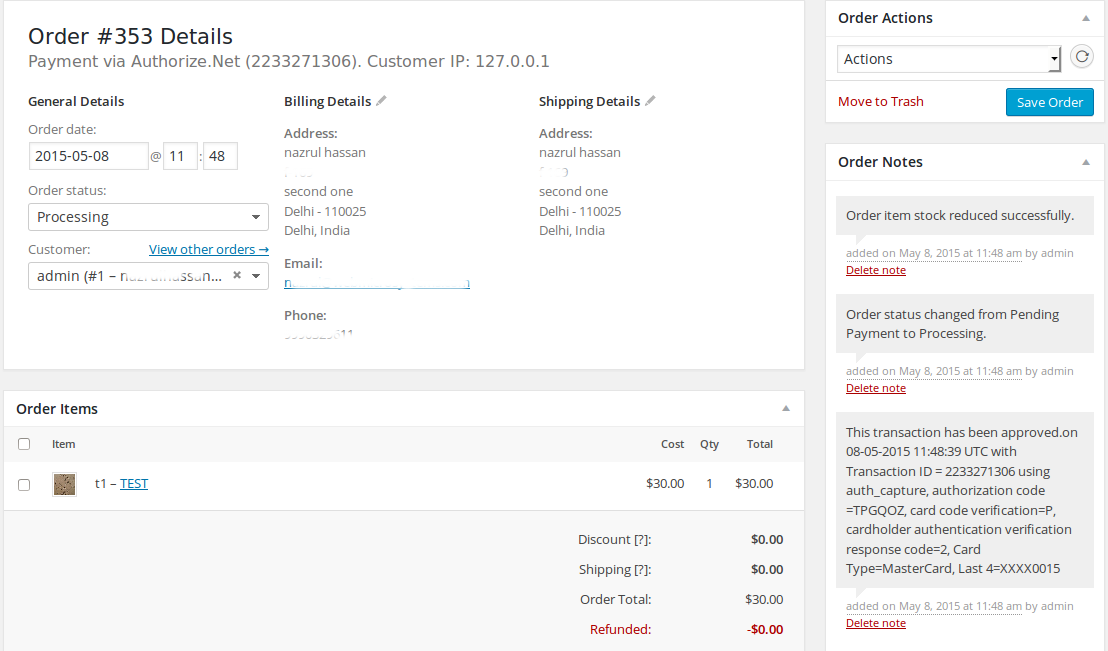Click the billing Delhi - 110025 line
The image size is (1108, 651).
(325, 211)
